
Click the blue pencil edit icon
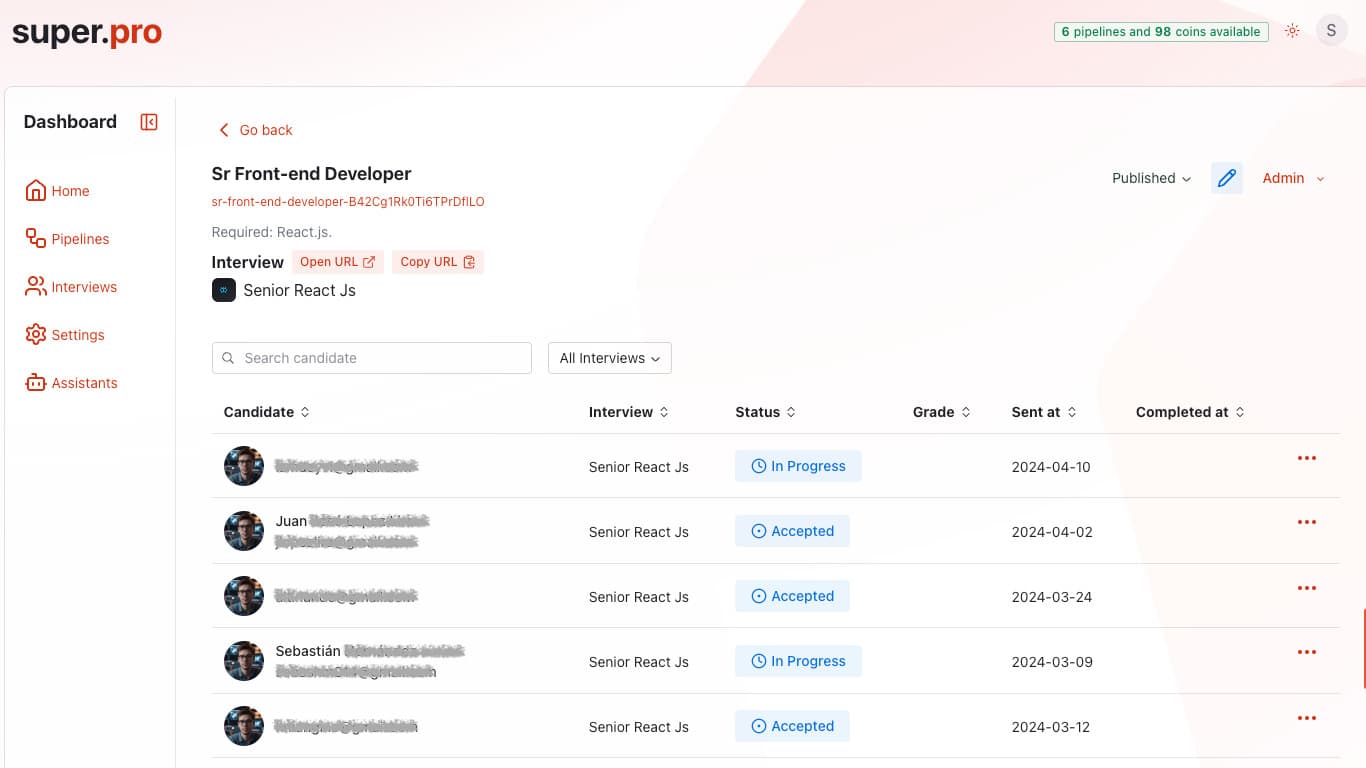pos(1226,178)
